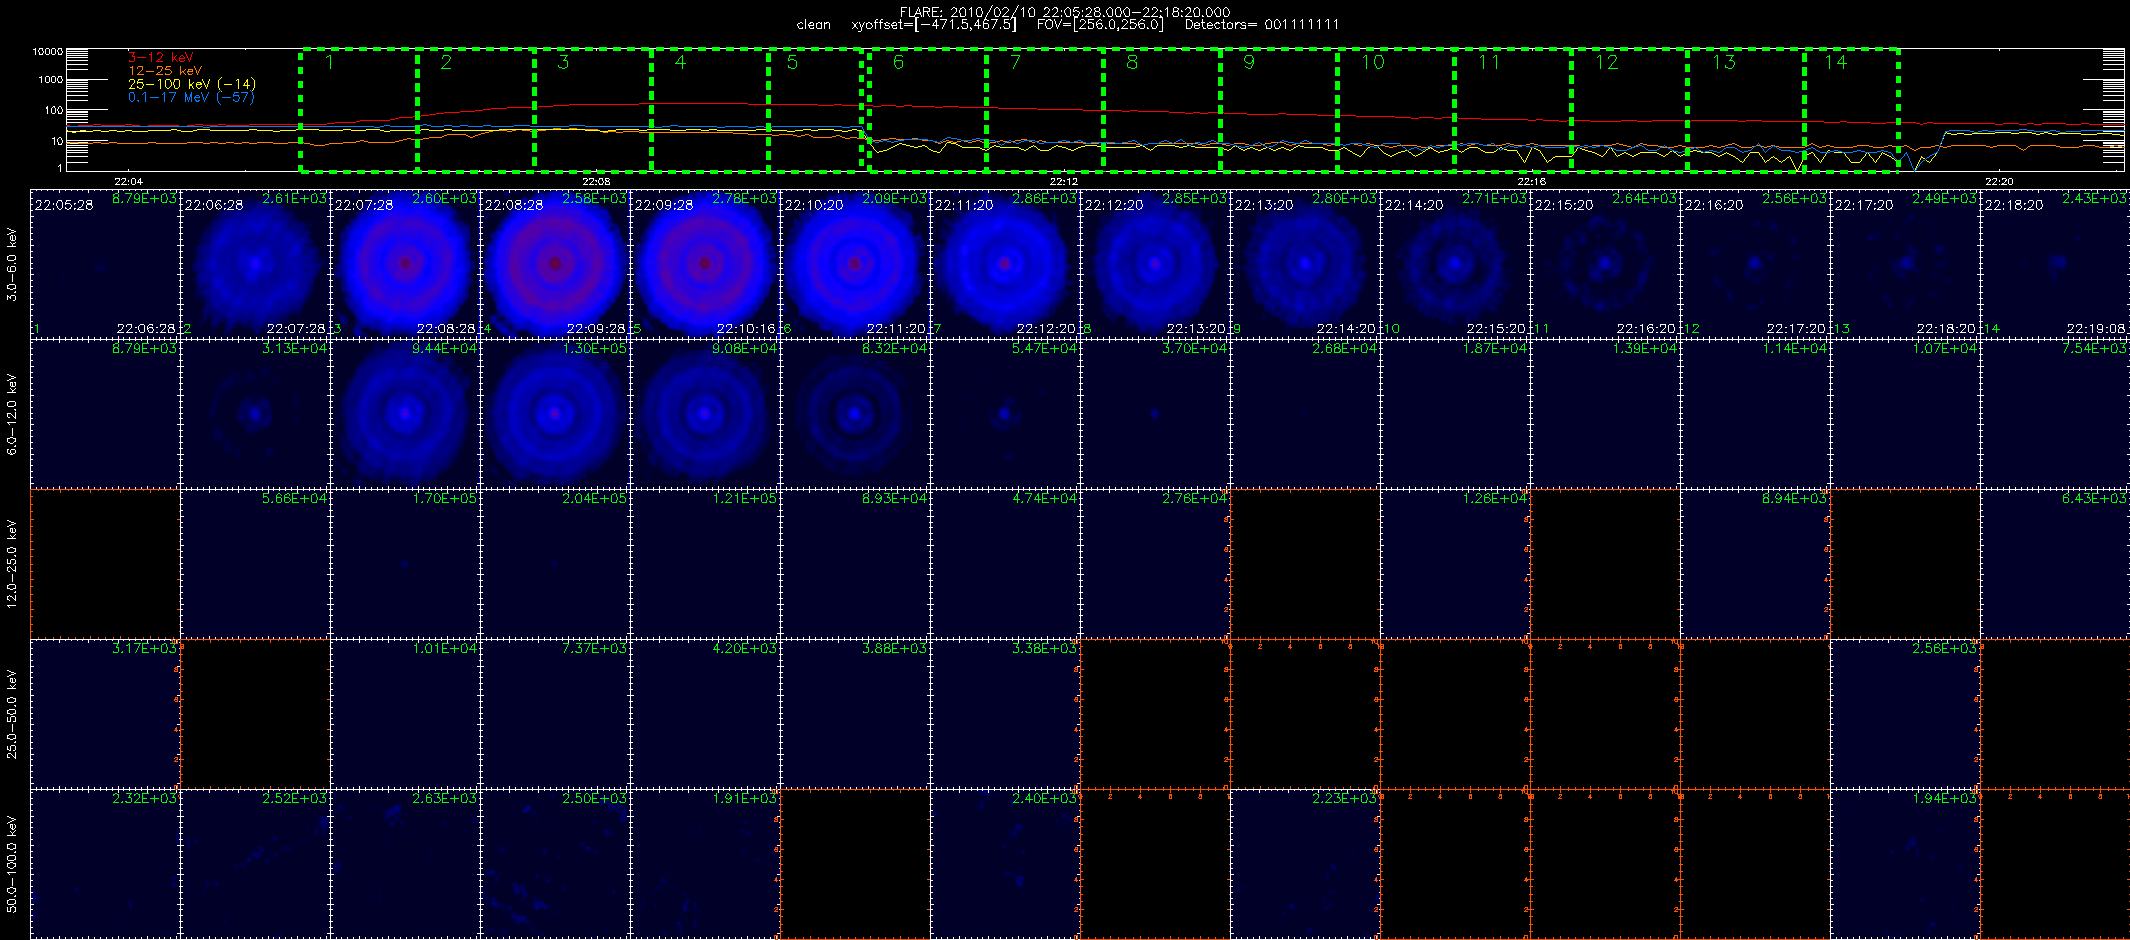Screen dimensions: 2130x940
Task: Click the '12.0–25.0 keV' row label
Action: point(12,564)
